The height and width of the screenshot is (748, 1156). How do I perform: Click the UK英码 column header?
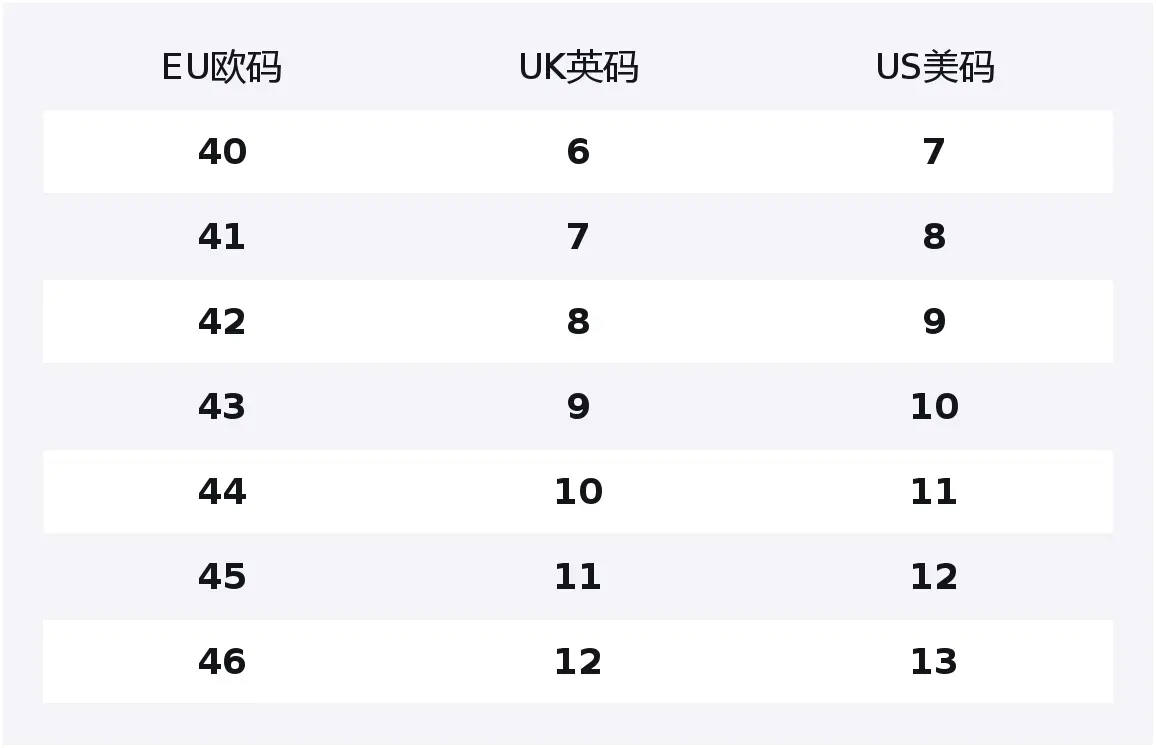[x=578, y=67]
